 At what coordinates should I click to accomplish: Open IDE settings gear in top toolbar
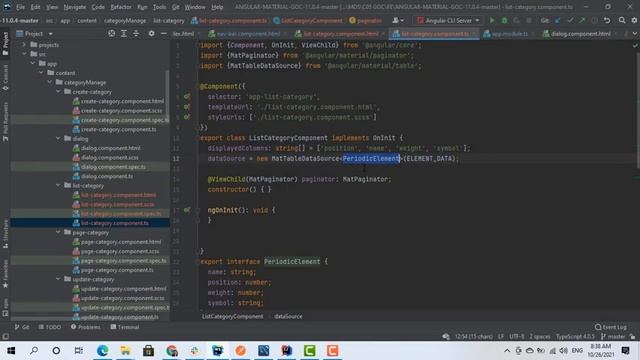coord(634,20)
